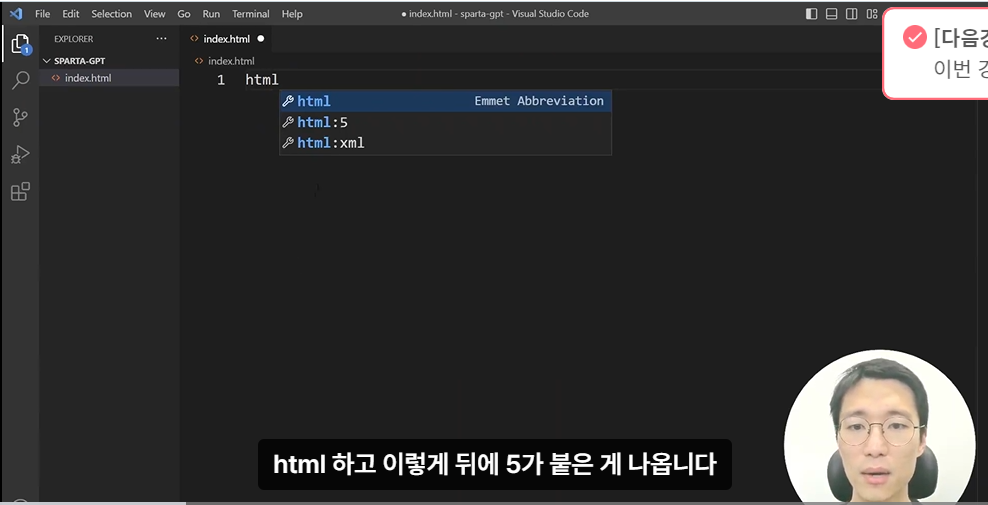Toggle secondary side bar layout icon
The image size is (988, 505).
(x=851, y=13)
